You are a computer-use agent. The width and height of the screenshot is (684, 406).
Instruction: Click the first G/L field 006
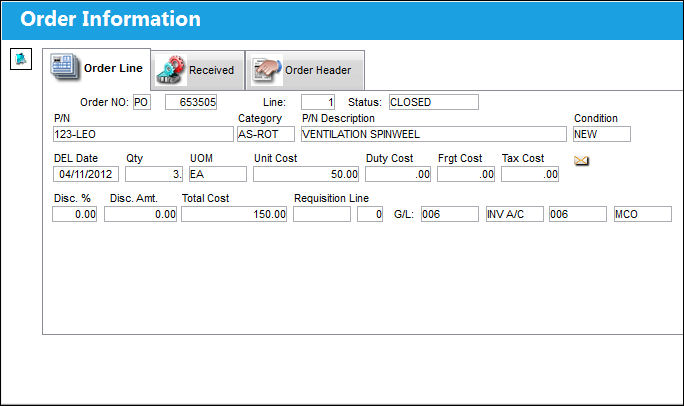point(450,214)
